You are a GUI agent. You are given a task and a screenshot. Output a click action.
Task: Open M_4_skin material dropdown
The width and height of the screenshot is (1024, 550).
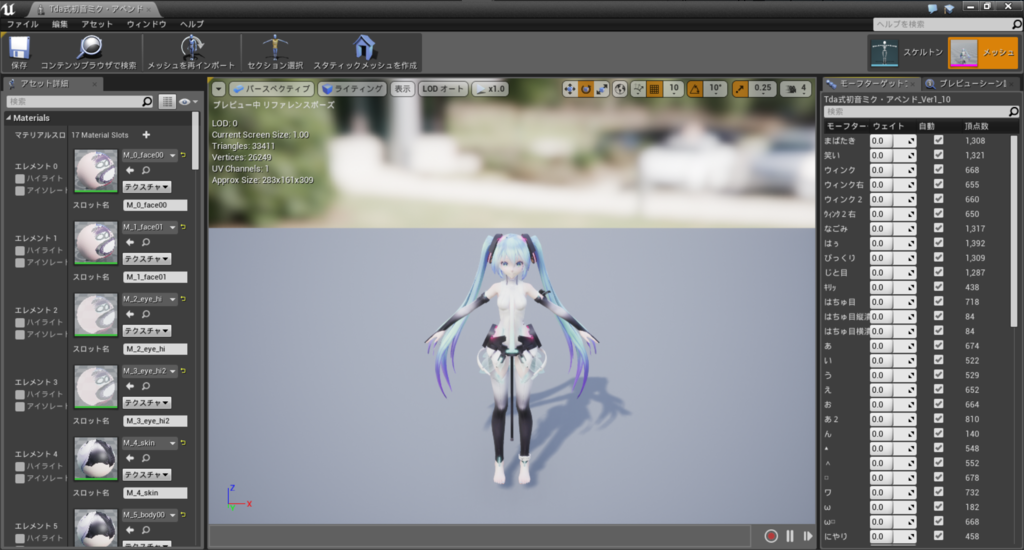150,443
